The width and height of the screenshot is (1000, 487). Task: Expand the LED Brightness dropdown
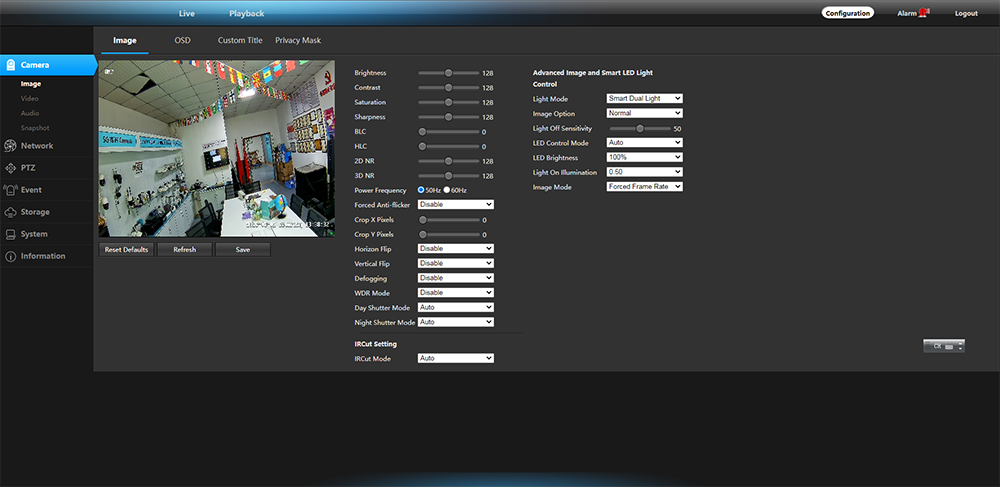(x=644, y=158)
